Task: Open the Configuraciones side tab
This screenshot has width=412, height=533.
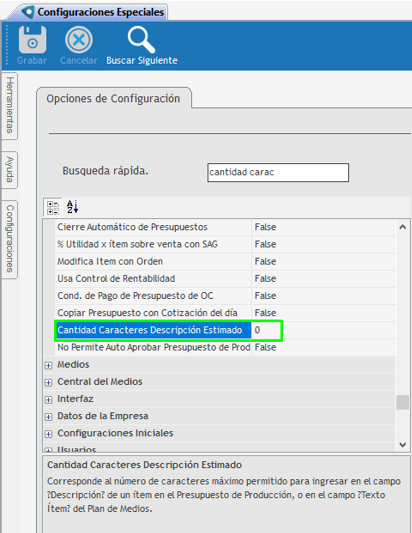Action: coord(10,239)
